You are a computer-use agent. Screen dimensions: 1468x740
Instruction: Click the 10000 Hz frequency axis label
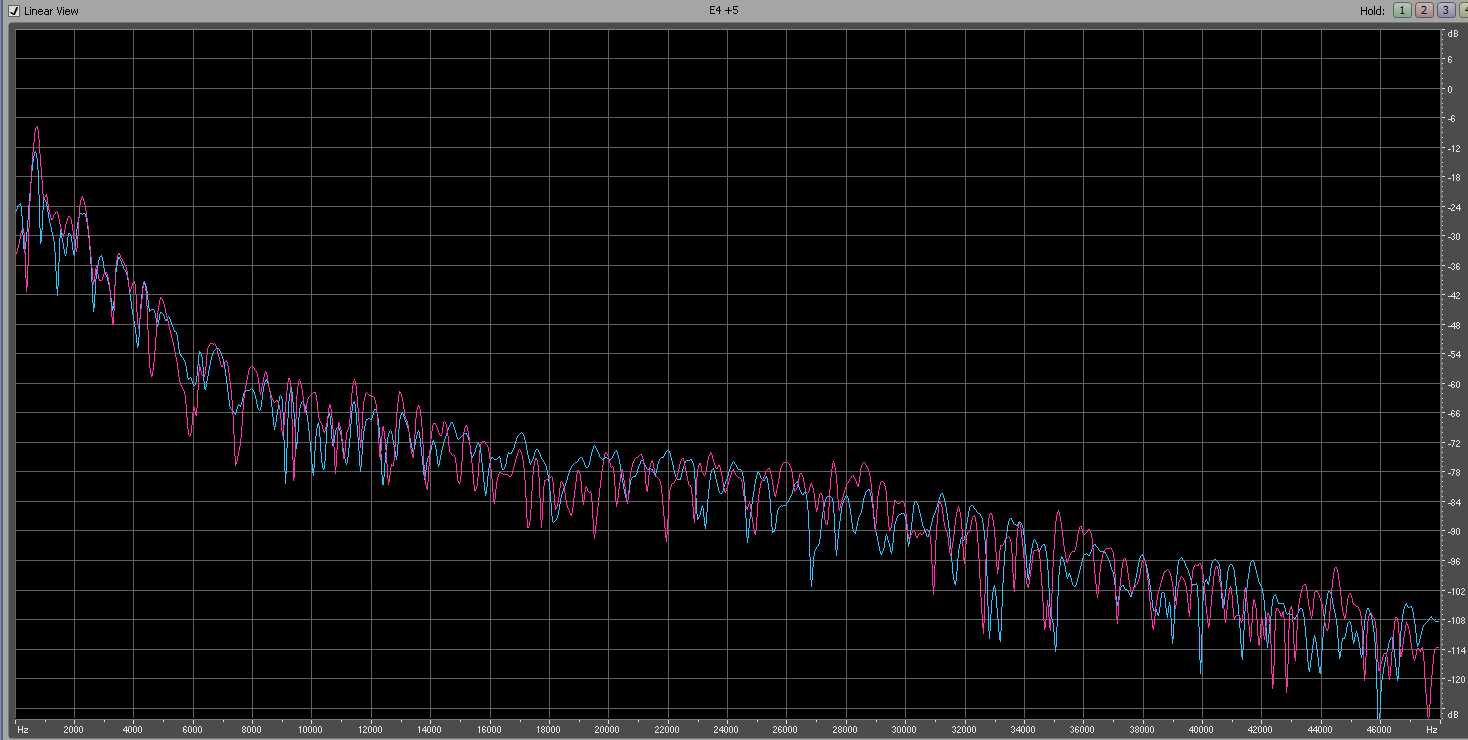click(x=310, y=730)
